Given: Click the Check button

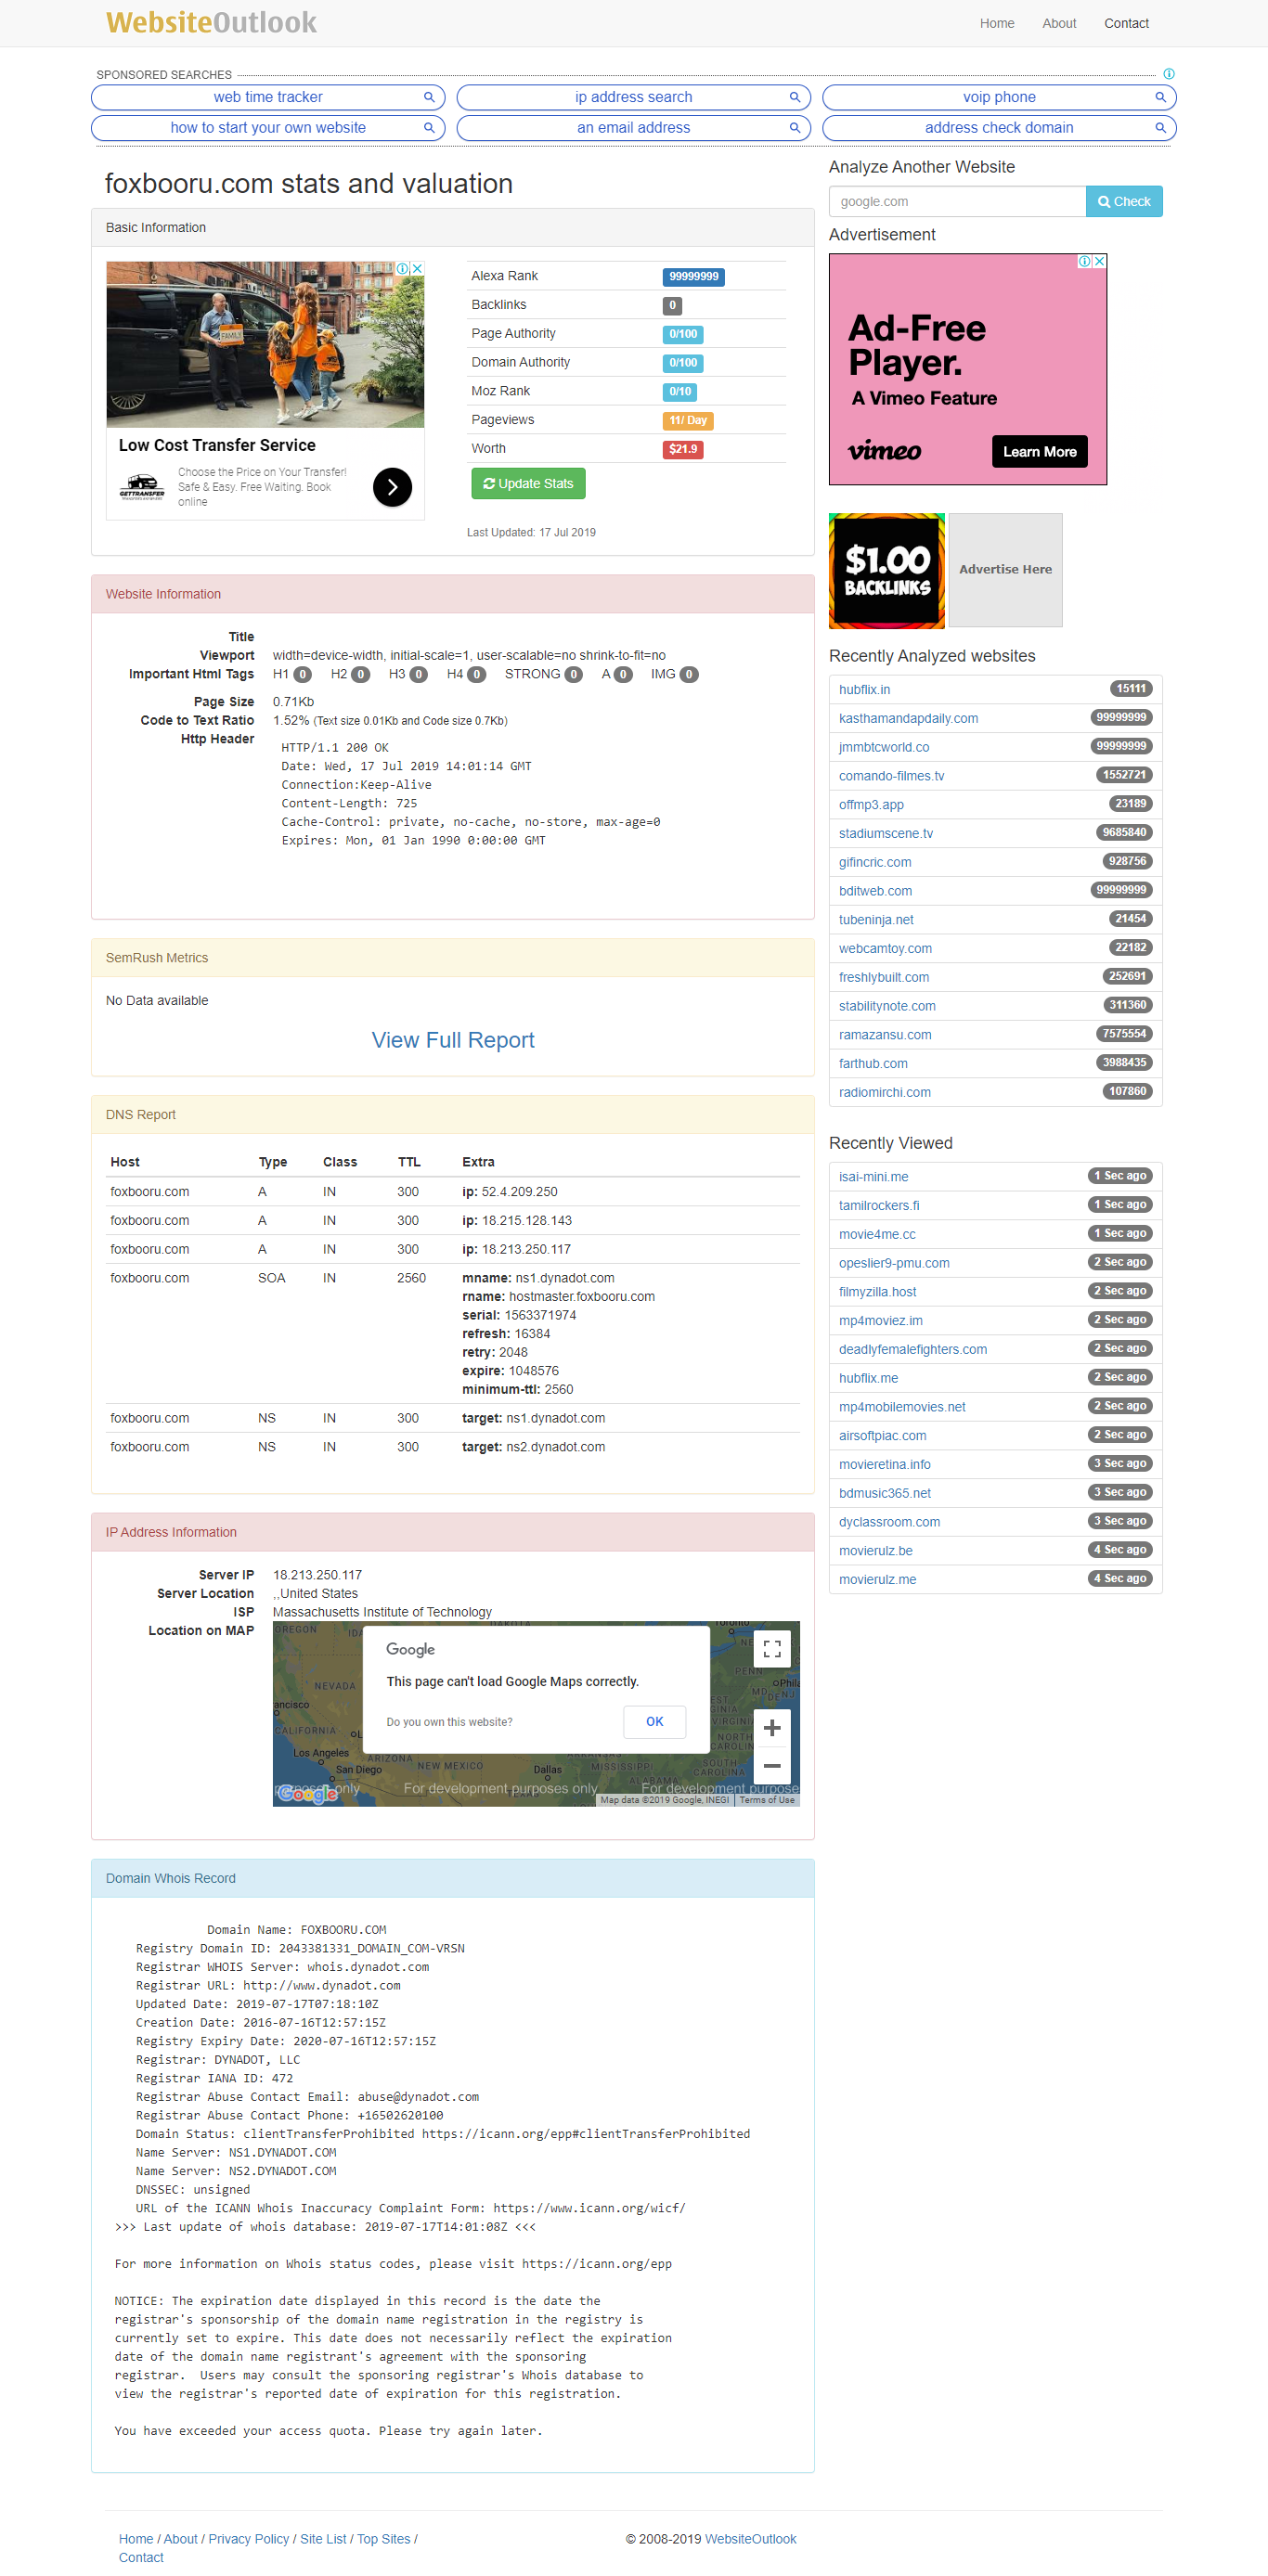Looking at the screenshot, I should point(1124,201).
